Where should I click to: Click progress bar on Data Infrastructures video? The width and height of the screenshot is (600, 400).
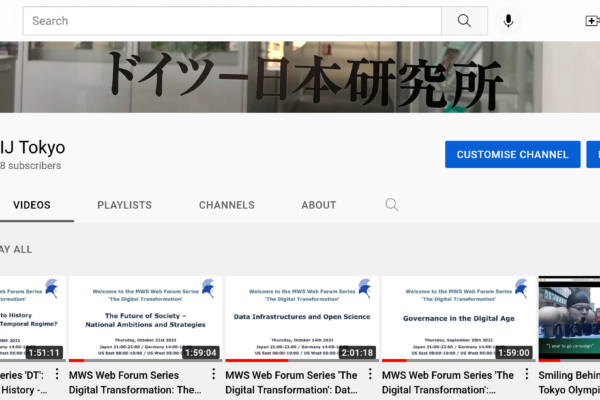(302, 361)
